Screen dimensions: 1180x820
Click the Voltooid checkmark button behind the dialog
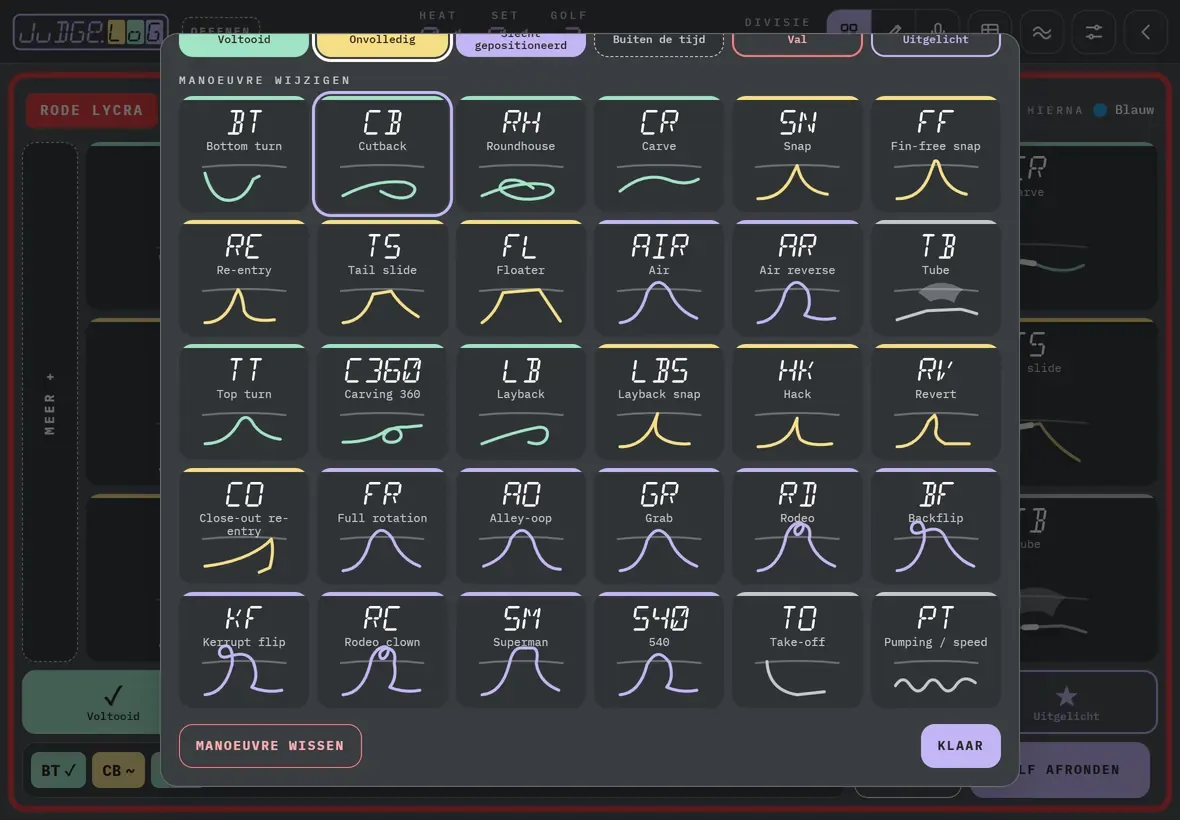(92, 702)
